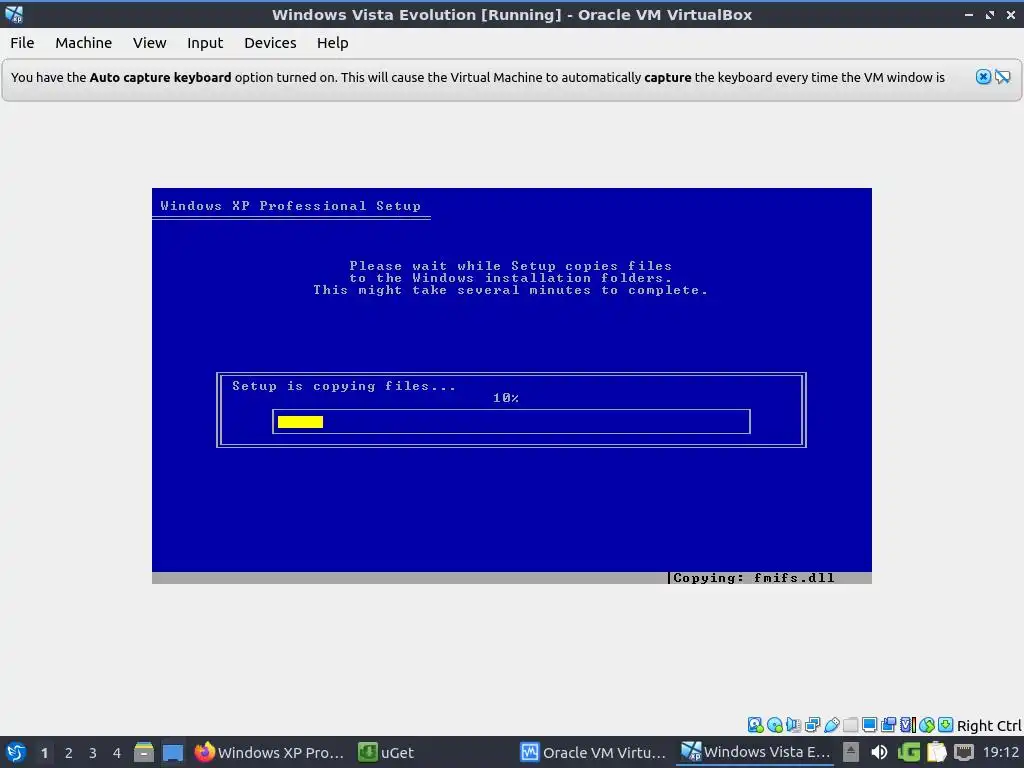Click the CPU virtualization status icon
The width and height of the screenshot is (1024, 768).
tap(908, 725)
